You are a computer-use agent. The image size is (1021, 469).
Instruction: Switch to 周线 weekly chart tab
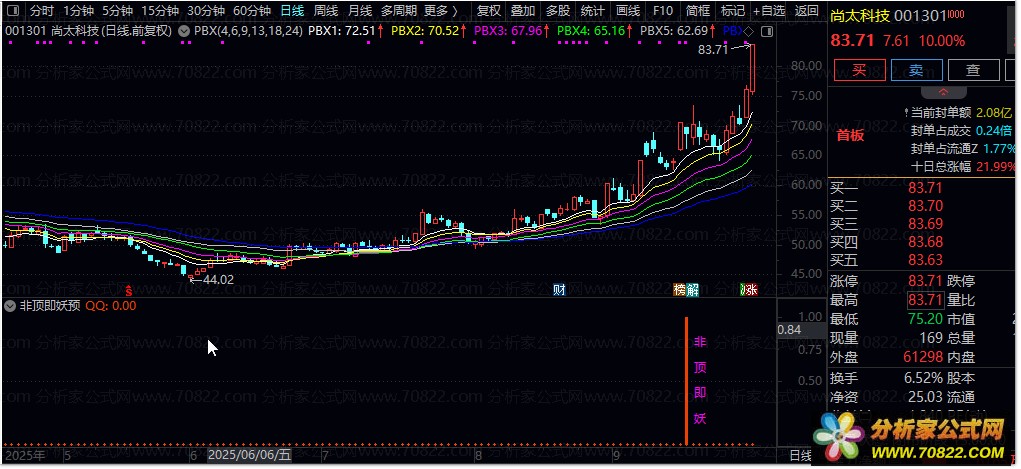tap(325, 11)
